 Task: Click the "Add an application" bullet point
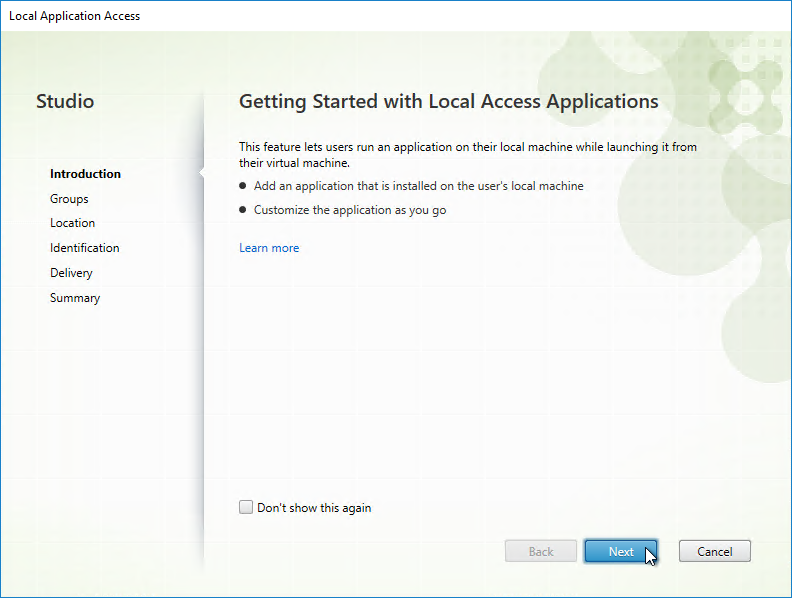418,186
